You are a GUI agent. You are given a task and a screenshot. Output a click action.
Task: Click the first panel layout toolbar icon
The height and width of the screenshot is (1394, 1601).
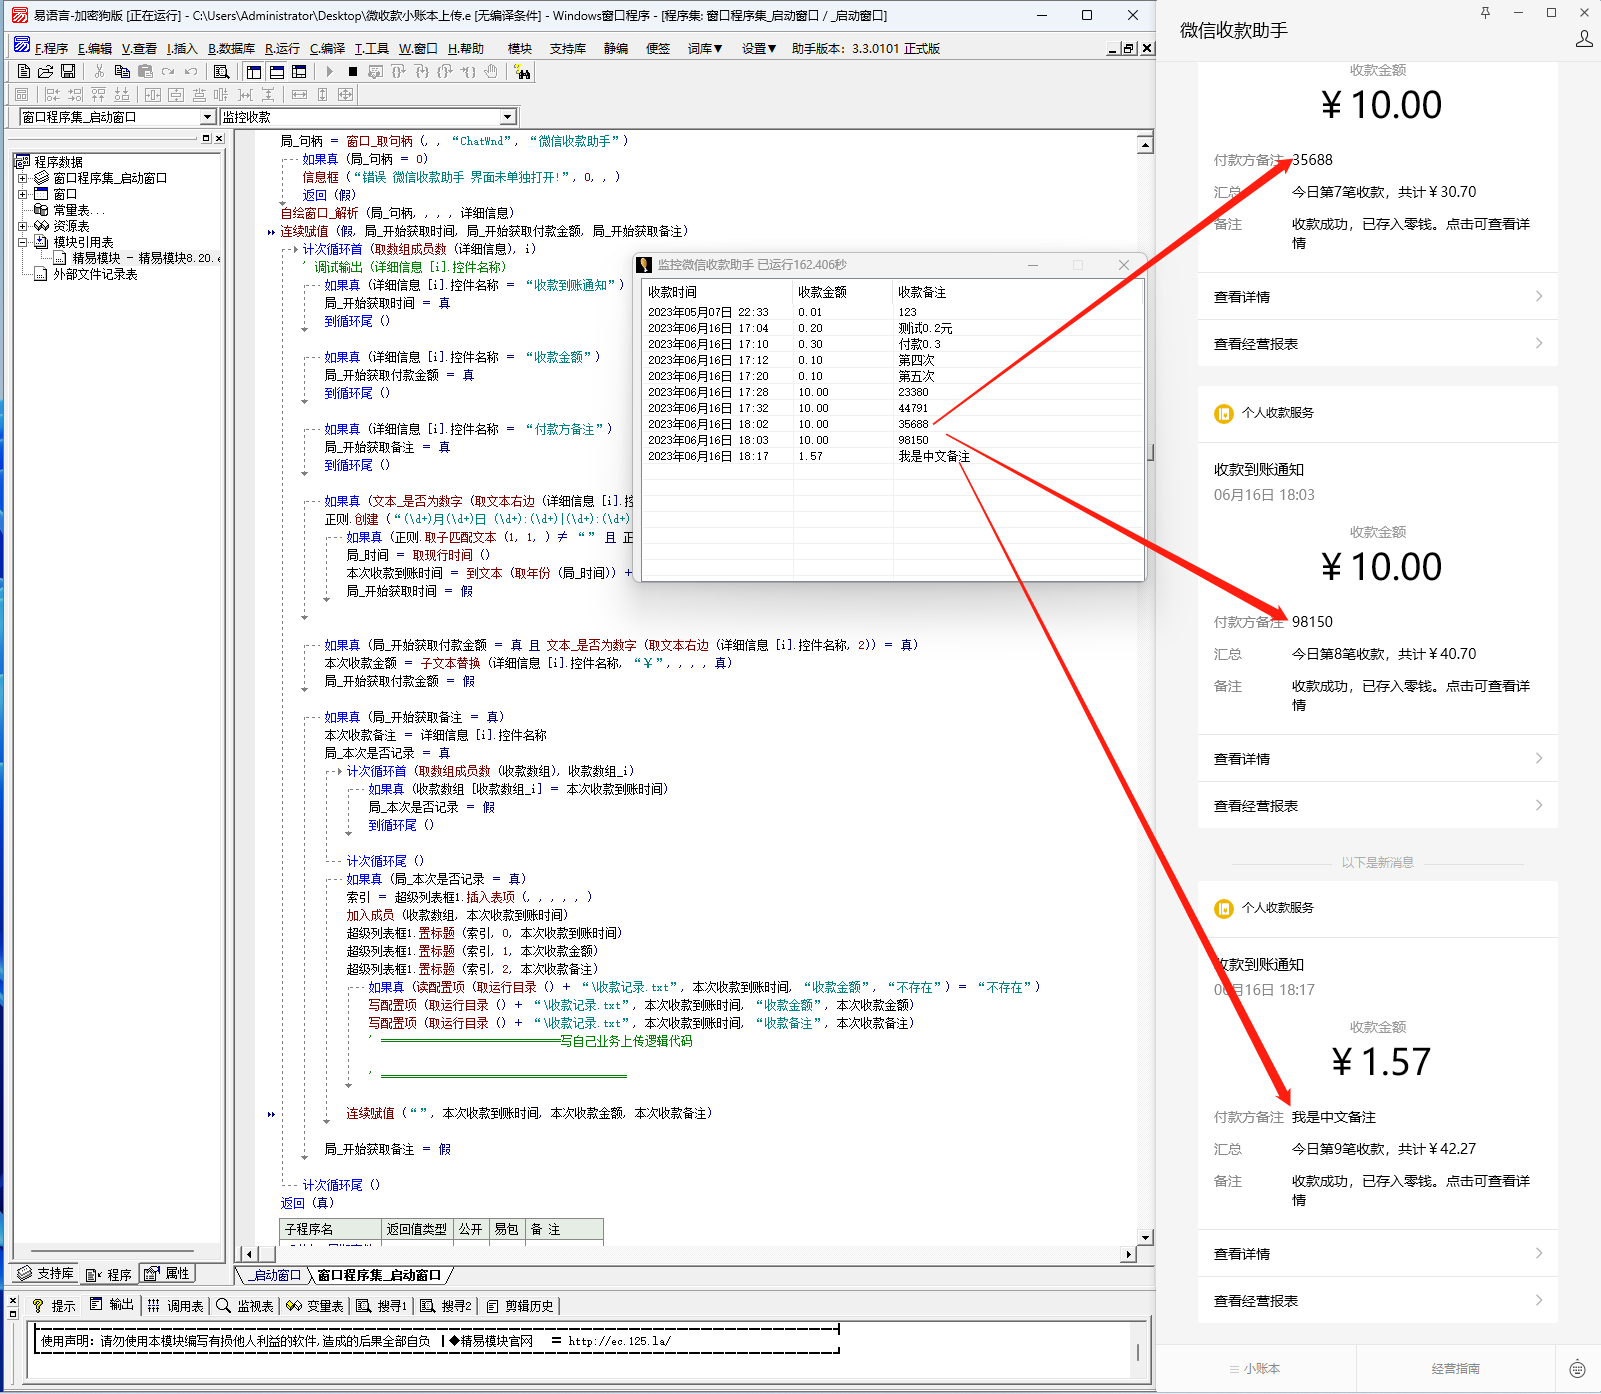pos(254,71)
